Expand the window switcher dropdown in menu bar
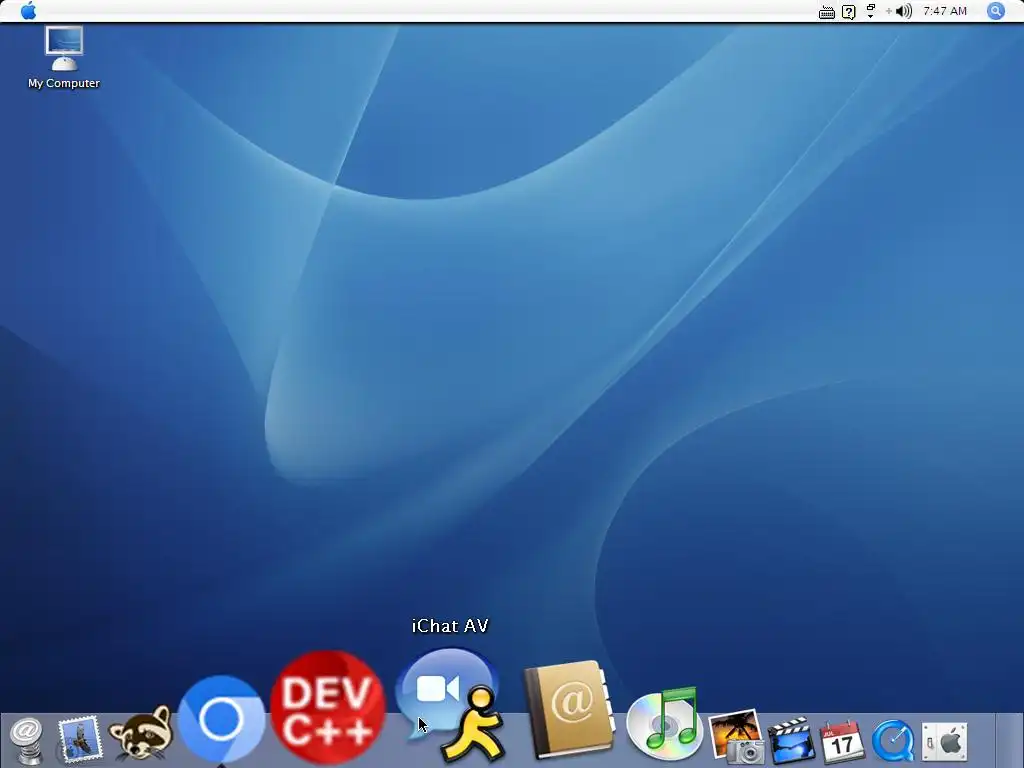Image resolution: width=1024 pixels, height=768 pixels. (x=871, y=11)
